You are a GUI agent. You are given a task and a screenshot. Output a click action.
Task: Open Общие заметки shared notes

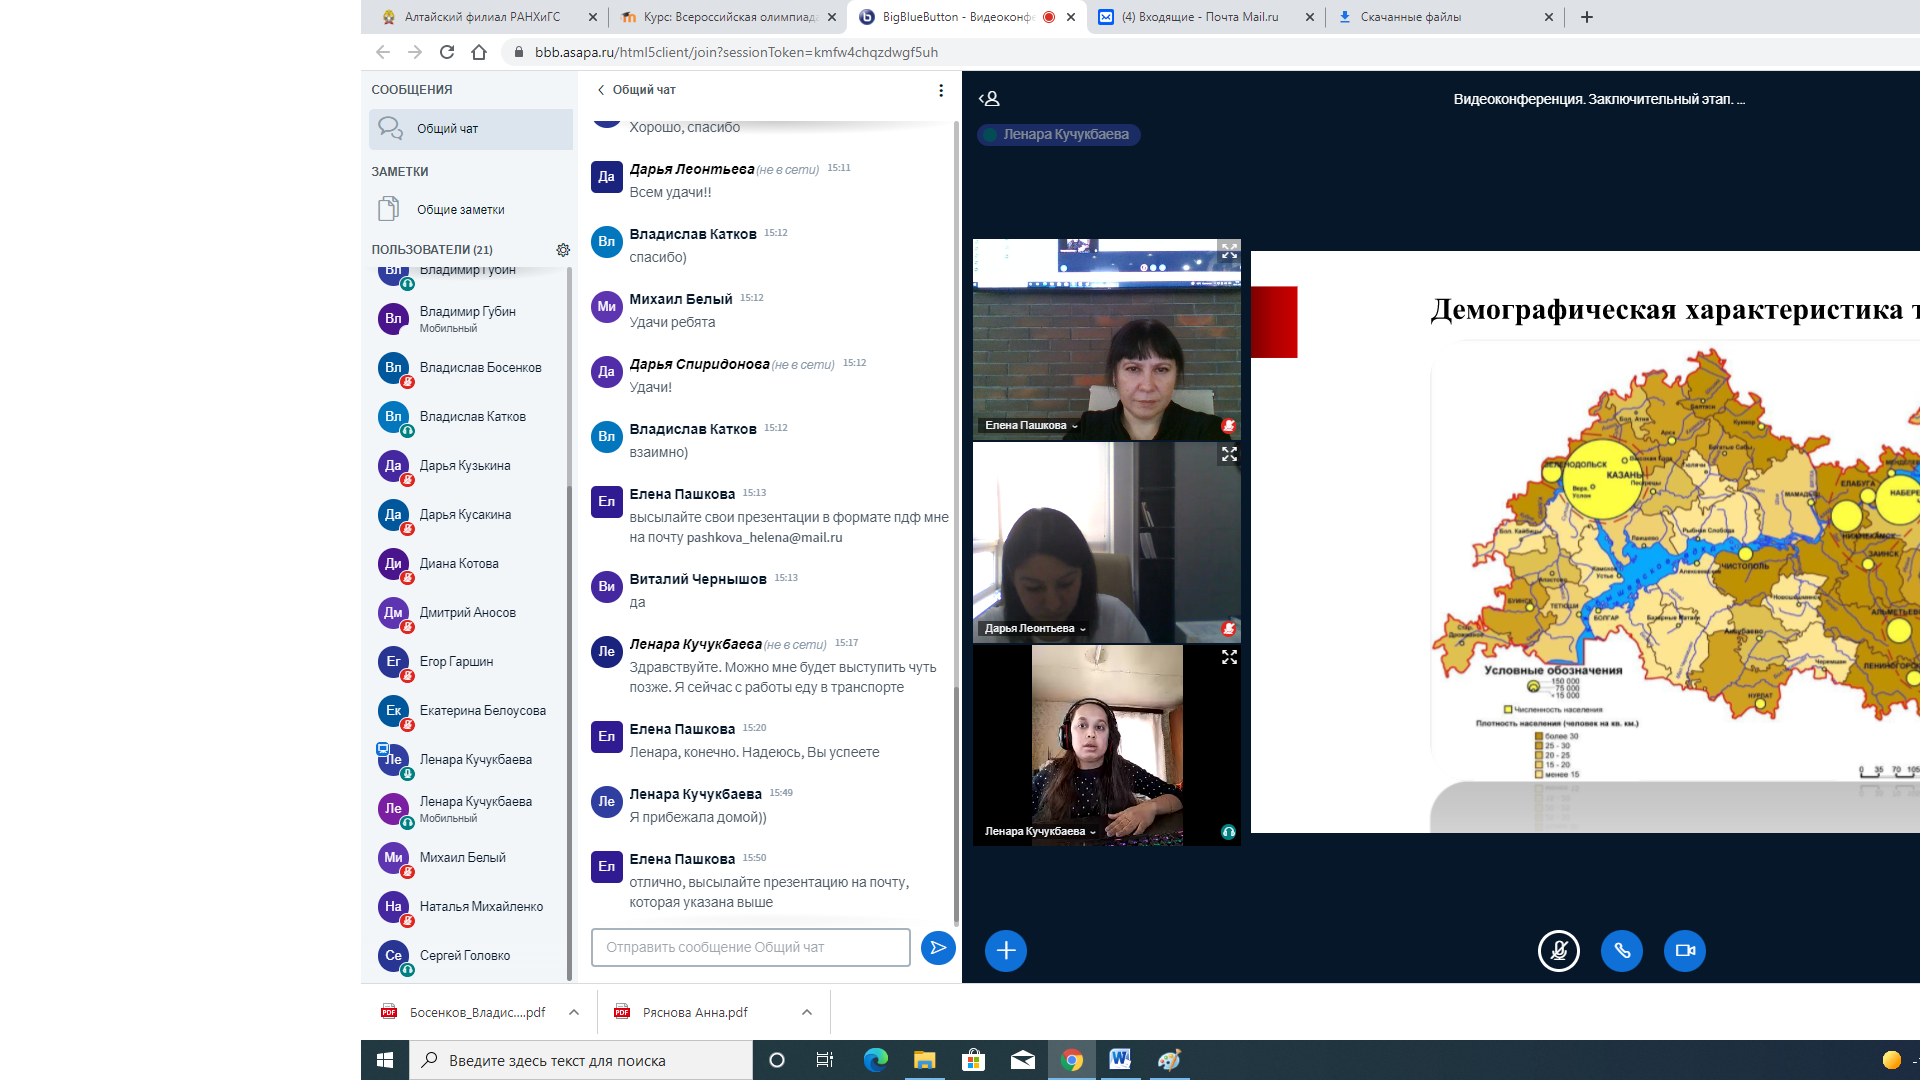point(471,210)
